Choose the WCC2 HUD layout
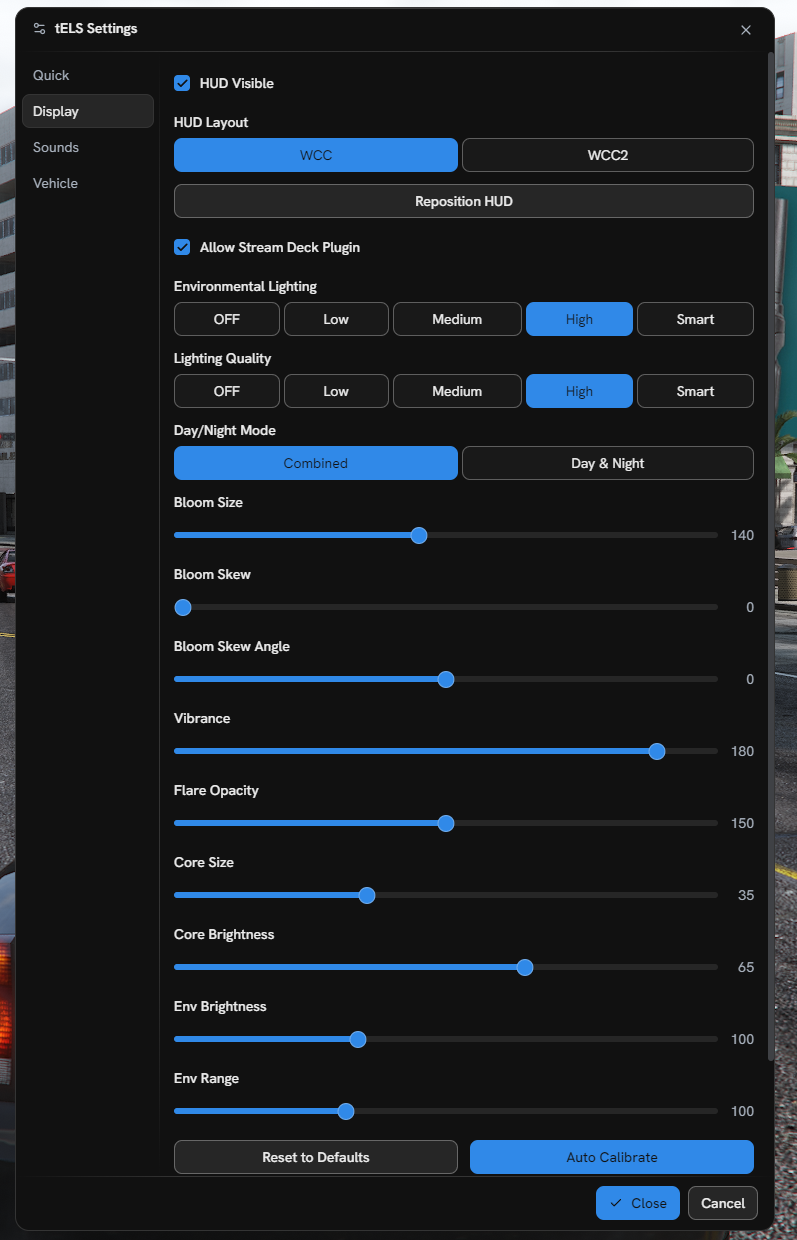Screen dimensions: 797x1240 (608, 155)
